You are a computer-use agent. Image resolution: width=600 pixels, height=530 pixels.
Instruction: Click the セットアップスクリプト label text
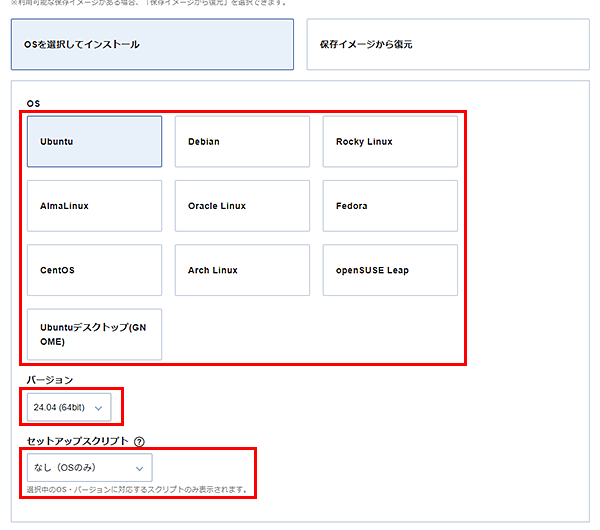point(78,441)
